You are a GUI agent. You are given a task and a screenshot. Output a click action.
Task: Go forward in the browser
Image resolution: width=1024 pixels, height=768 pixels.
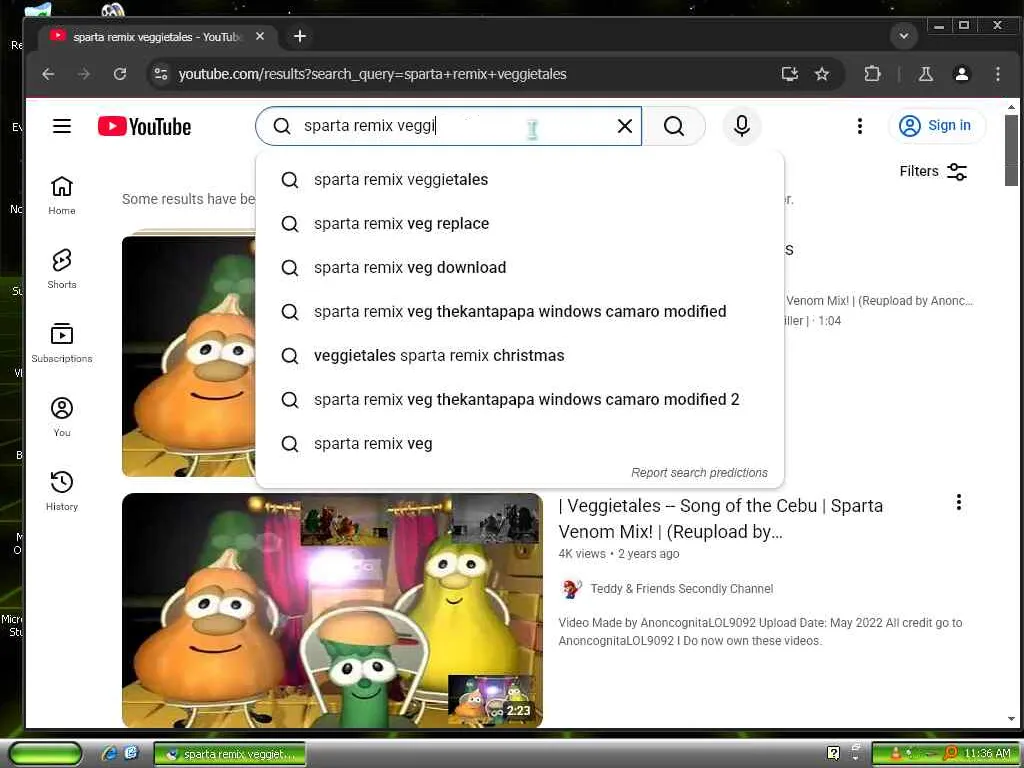(84, 74)
